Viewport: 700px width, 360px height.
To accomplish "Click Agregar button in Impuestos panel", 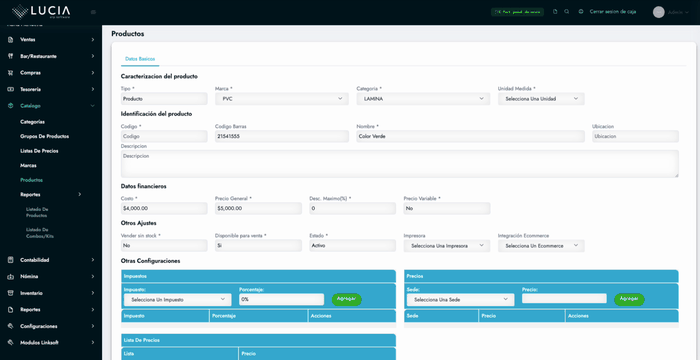I will coord(346,299).
